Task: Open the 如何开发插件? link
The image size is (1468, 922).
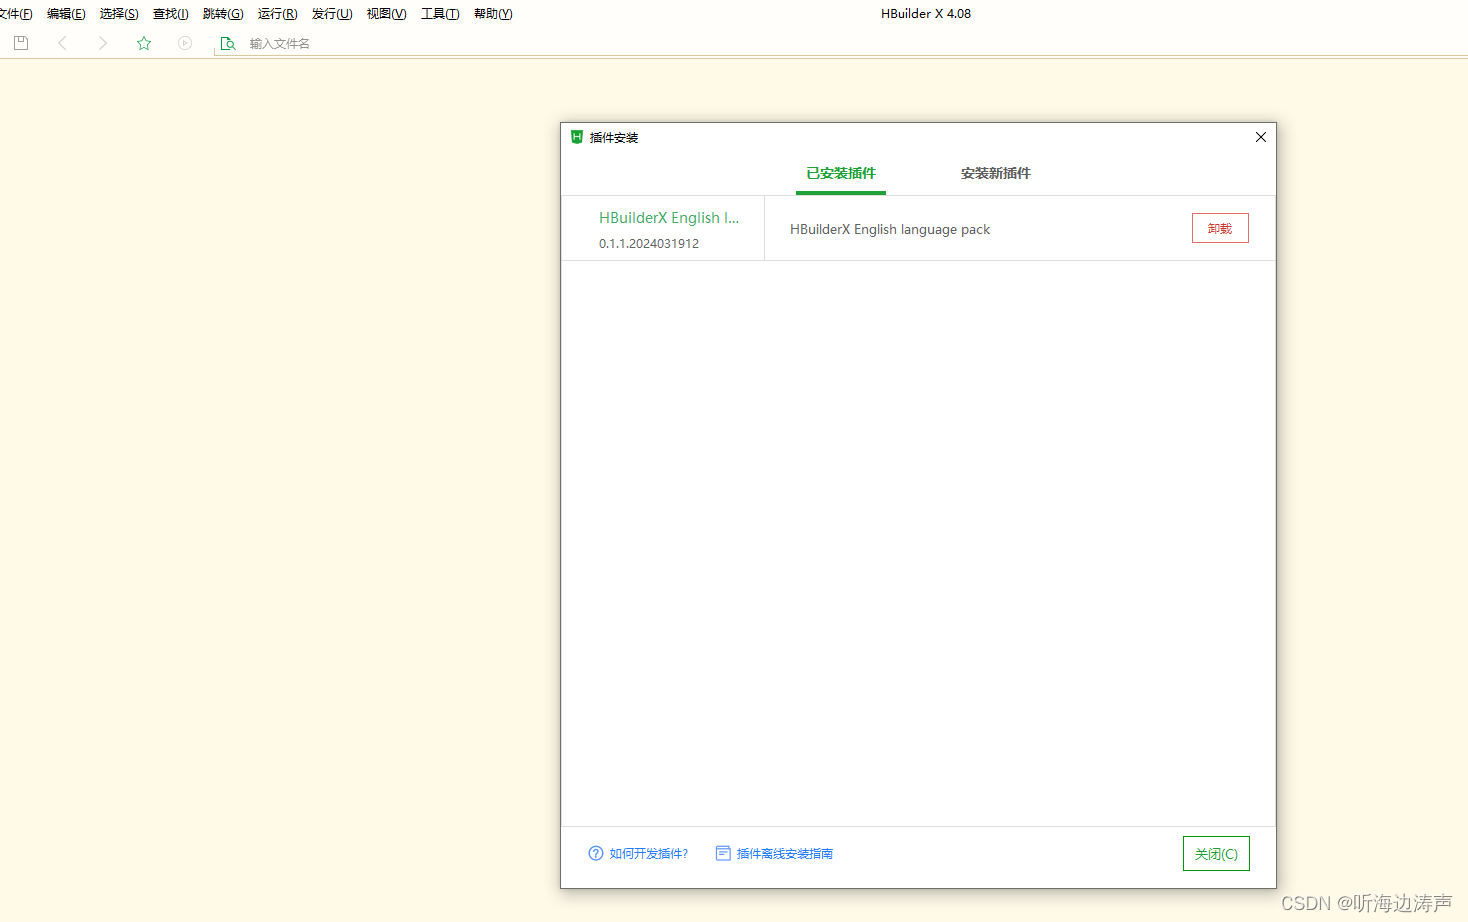Action: pyautogui.click(x=649, y=853)
